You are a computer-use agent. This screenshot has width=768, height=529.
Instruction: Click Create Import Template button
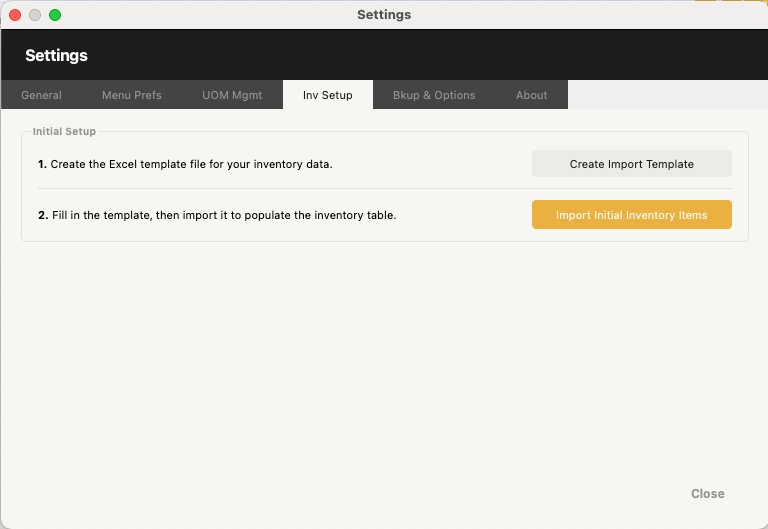[632, 164]
